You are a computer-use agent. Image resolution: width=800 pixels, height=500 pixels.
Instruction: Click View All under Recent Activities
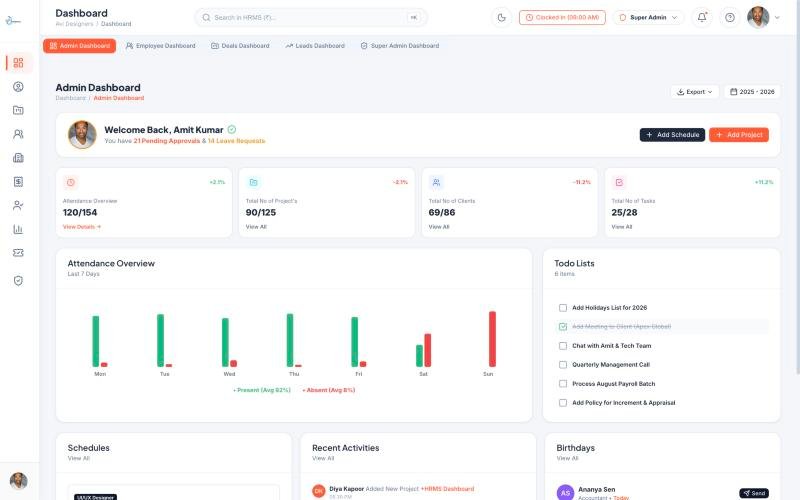pyautogui.click(x=323, y=458)
